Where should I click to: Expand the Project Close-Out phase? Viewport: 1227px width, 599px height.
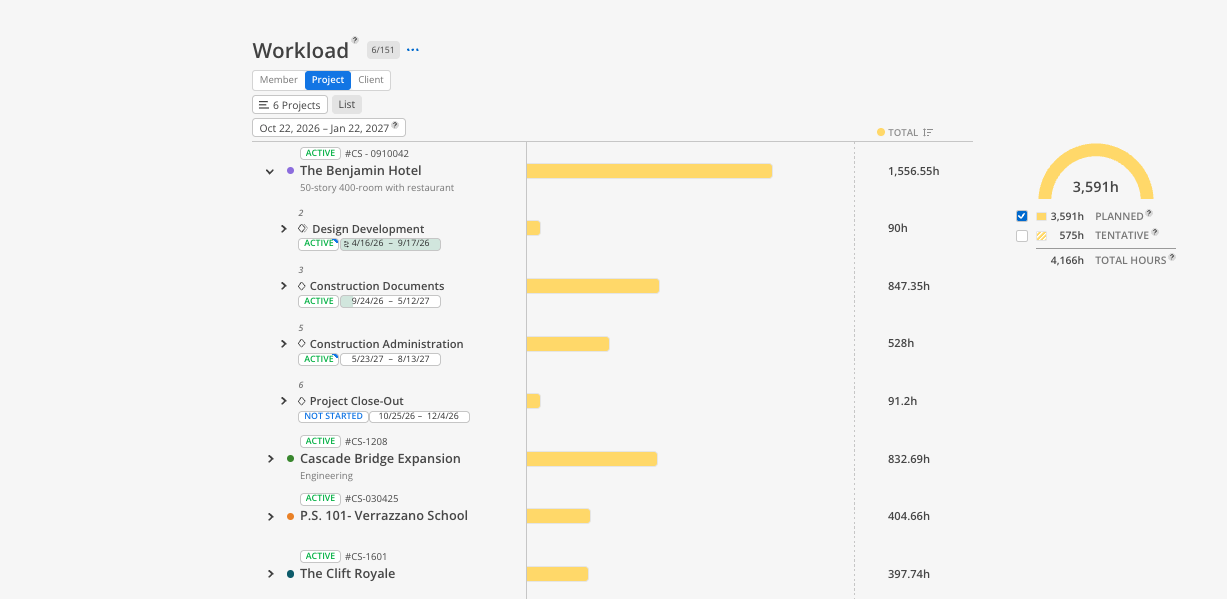pos(284,401)
